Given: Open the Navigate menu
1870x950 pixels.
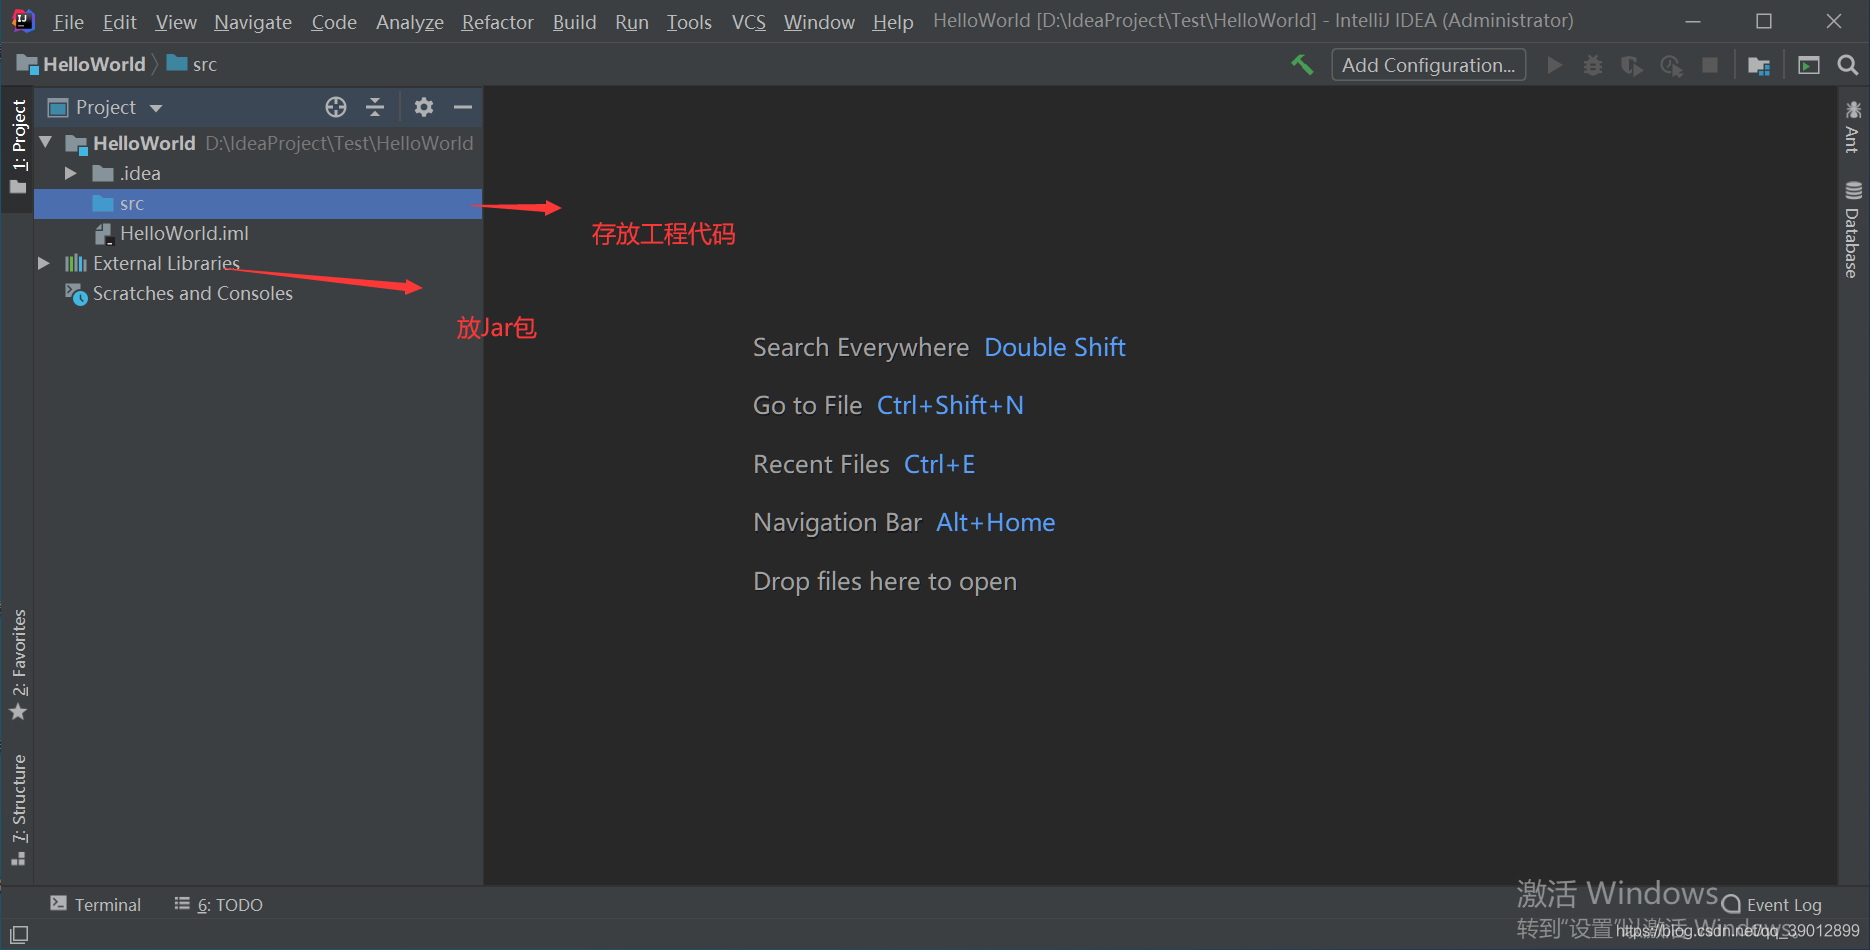Looking at the screenshot, I should 253,21.
